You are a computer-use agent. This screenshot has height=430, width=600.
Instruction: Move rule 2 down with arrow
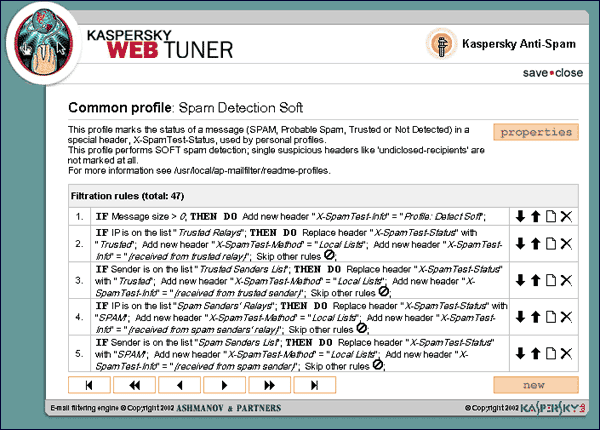520,244
